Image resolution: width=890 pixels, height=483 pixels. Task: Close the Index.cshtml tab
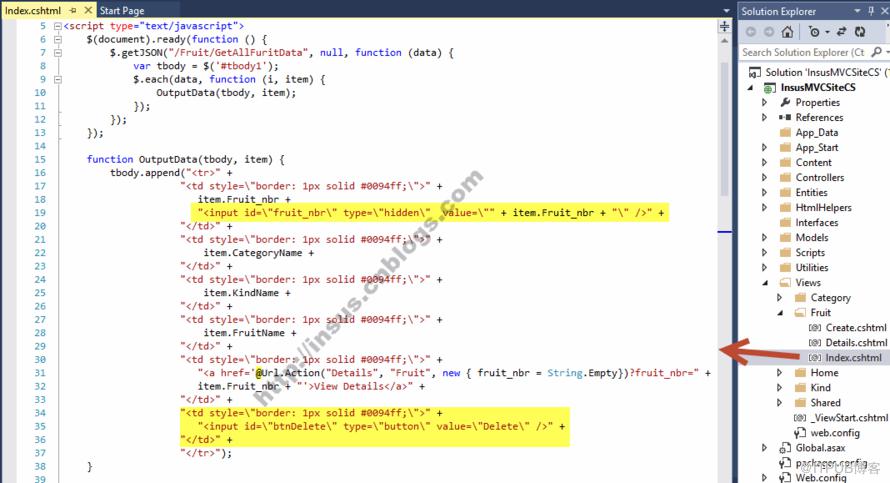[88, 10]
